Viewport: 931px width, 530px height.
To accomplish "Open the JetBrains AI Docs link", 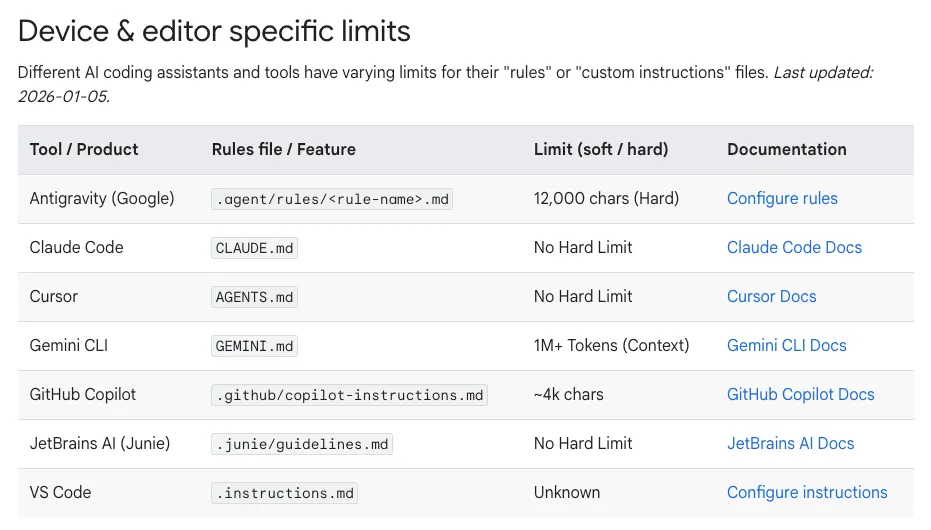I will point(790,443).
